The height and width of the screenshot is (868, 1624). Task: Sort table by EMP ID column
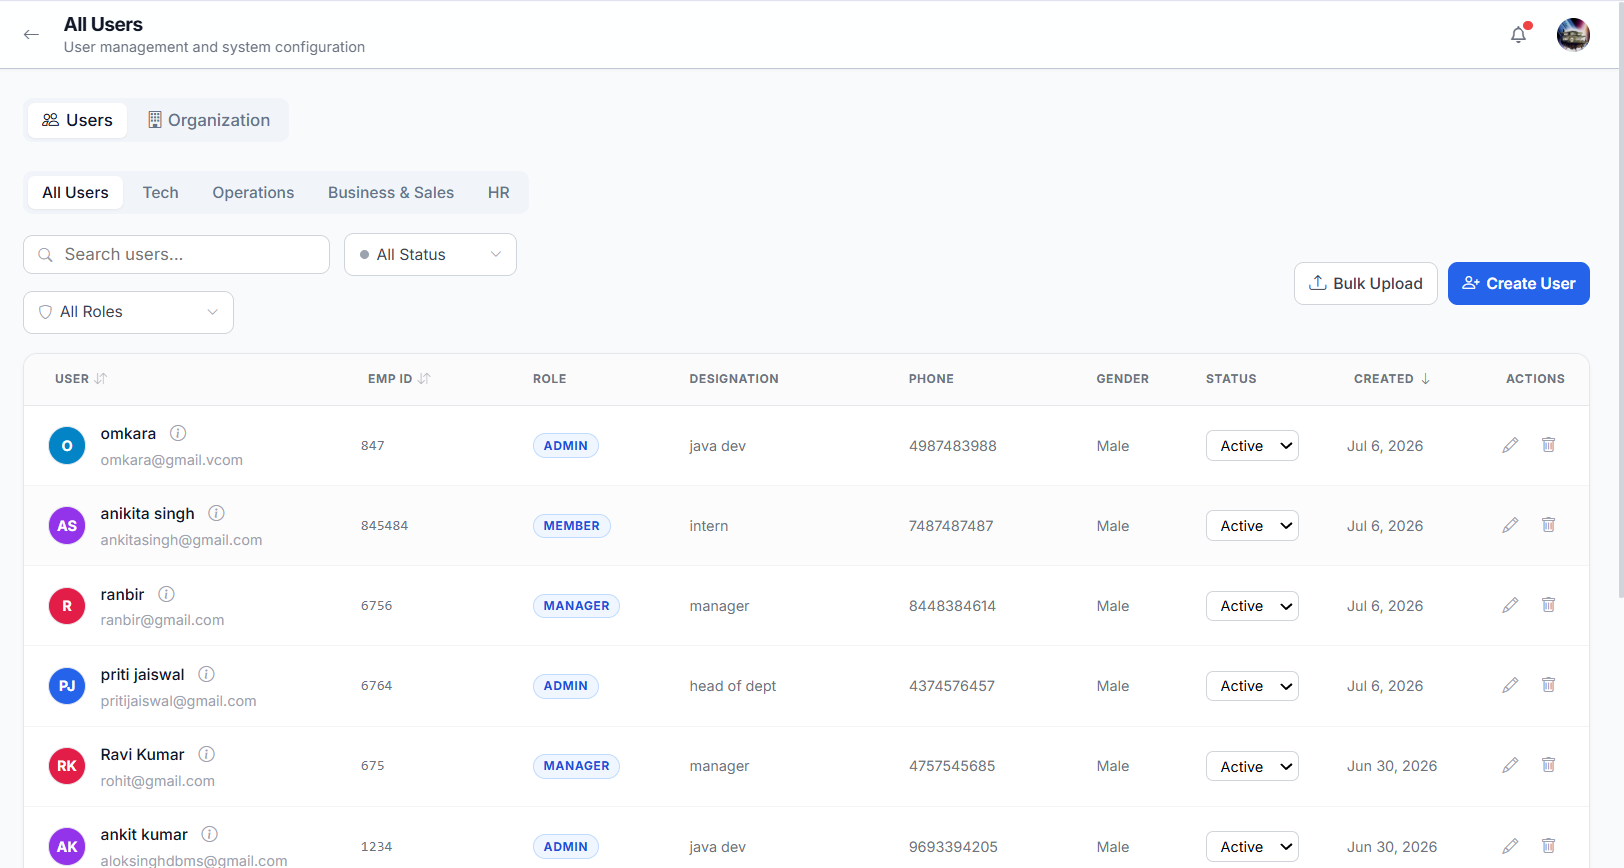[399, 379]
